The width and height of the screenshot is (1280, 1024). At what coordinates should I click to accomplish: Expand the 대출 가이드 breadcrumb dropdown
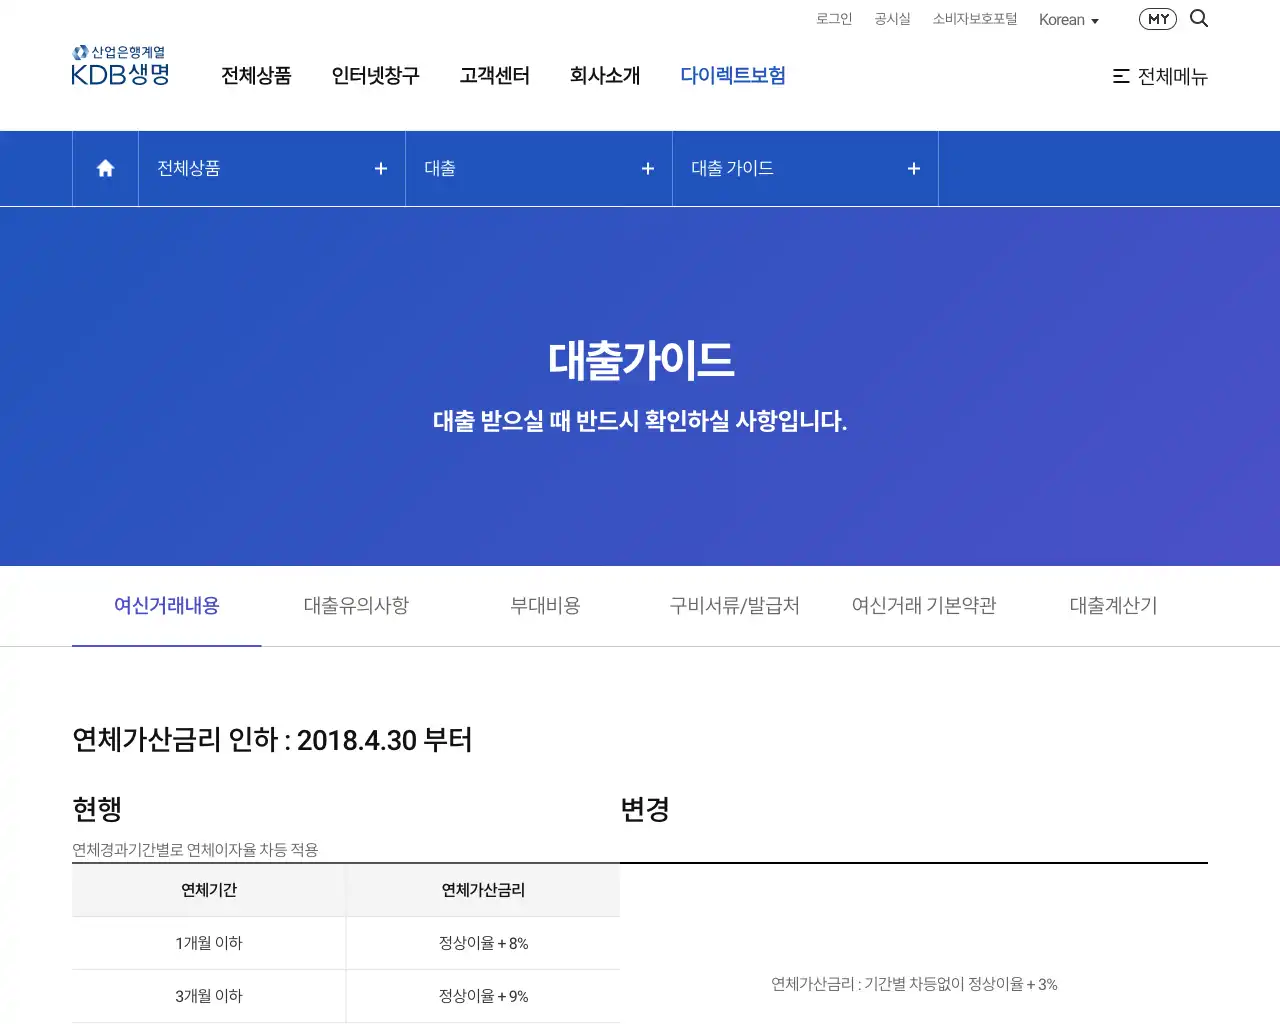coord(805,169)
